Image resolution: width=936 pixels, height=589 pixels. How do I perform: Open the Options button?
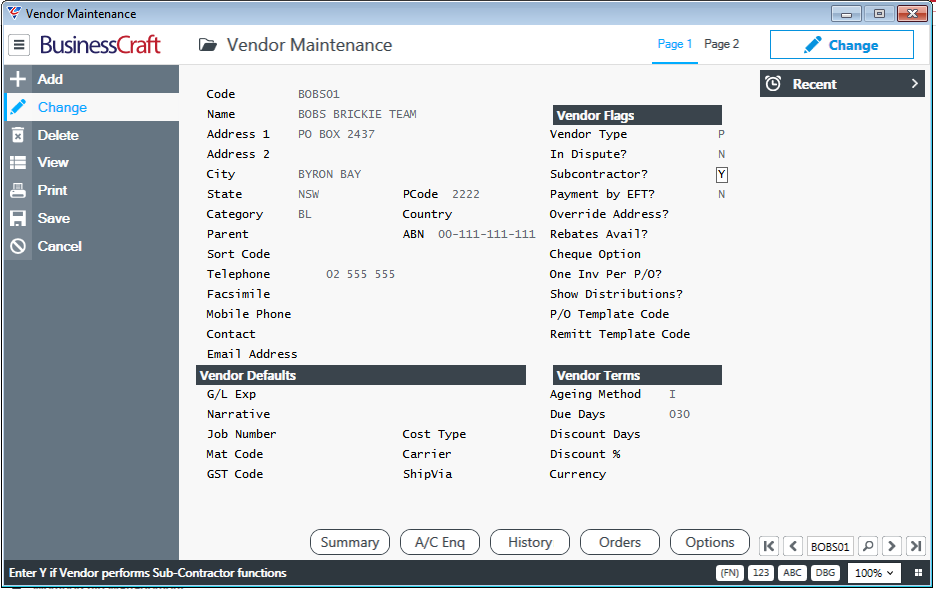click(710, 542)
